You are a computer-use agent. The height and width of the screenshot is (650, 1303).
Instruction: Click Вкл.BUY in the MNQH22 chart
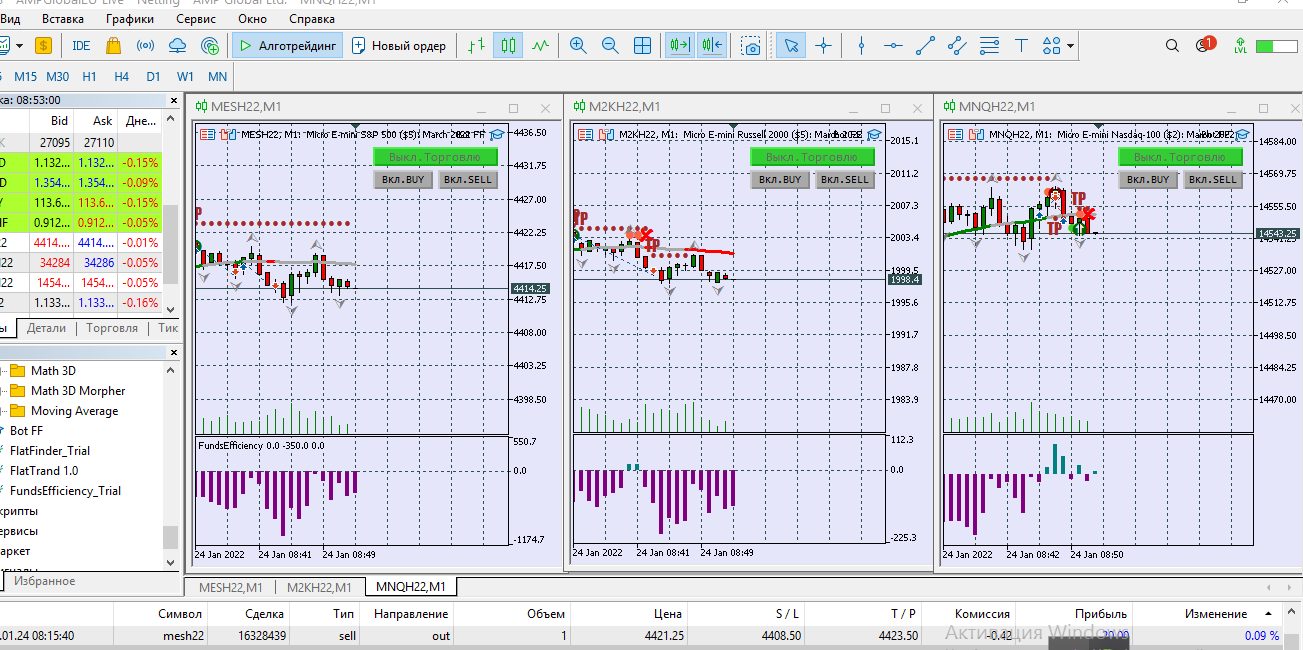point(1148,180)
